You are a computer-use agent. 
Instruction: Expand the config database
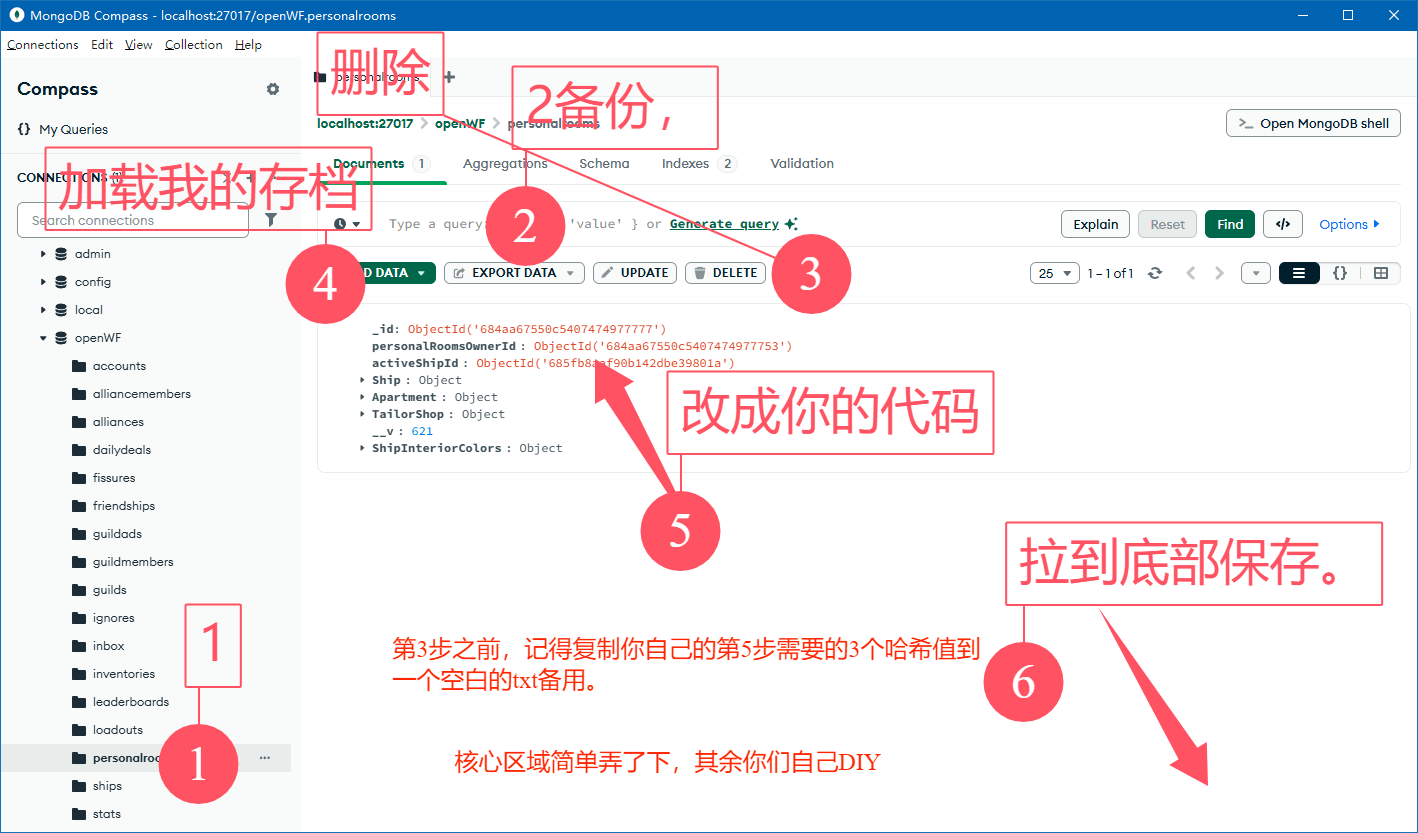(x=43, y=282)
